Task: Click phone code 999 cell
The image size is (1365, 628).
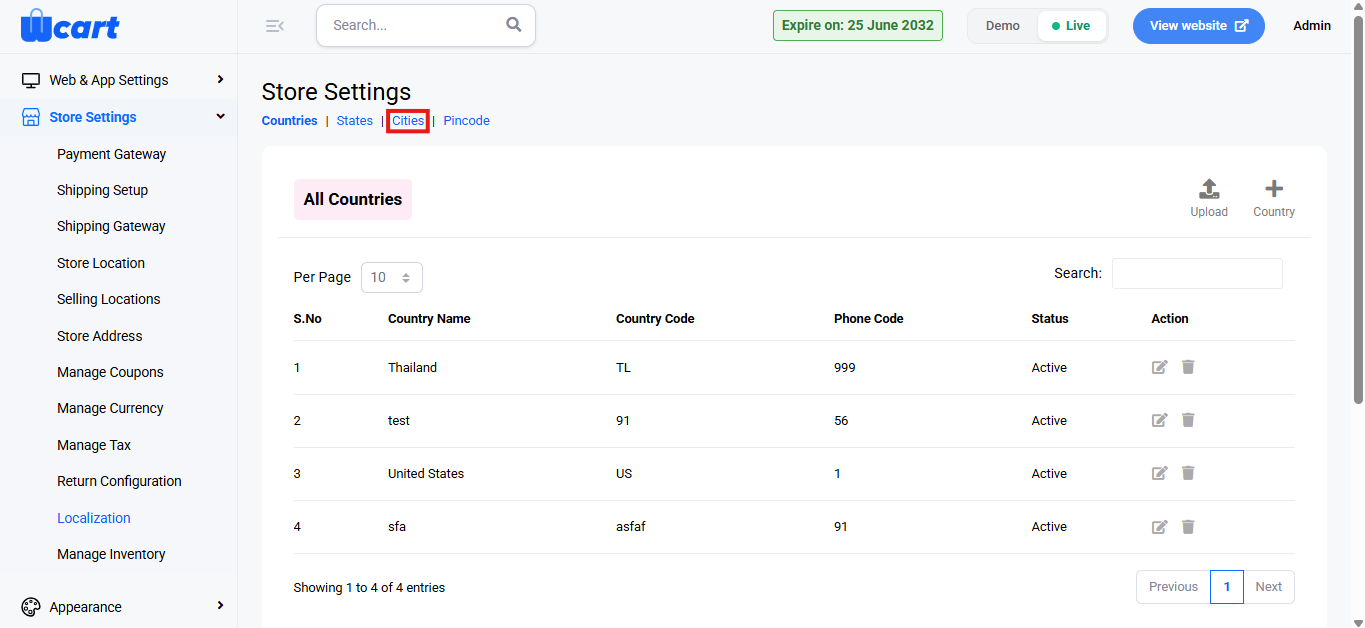Action: 845,368
